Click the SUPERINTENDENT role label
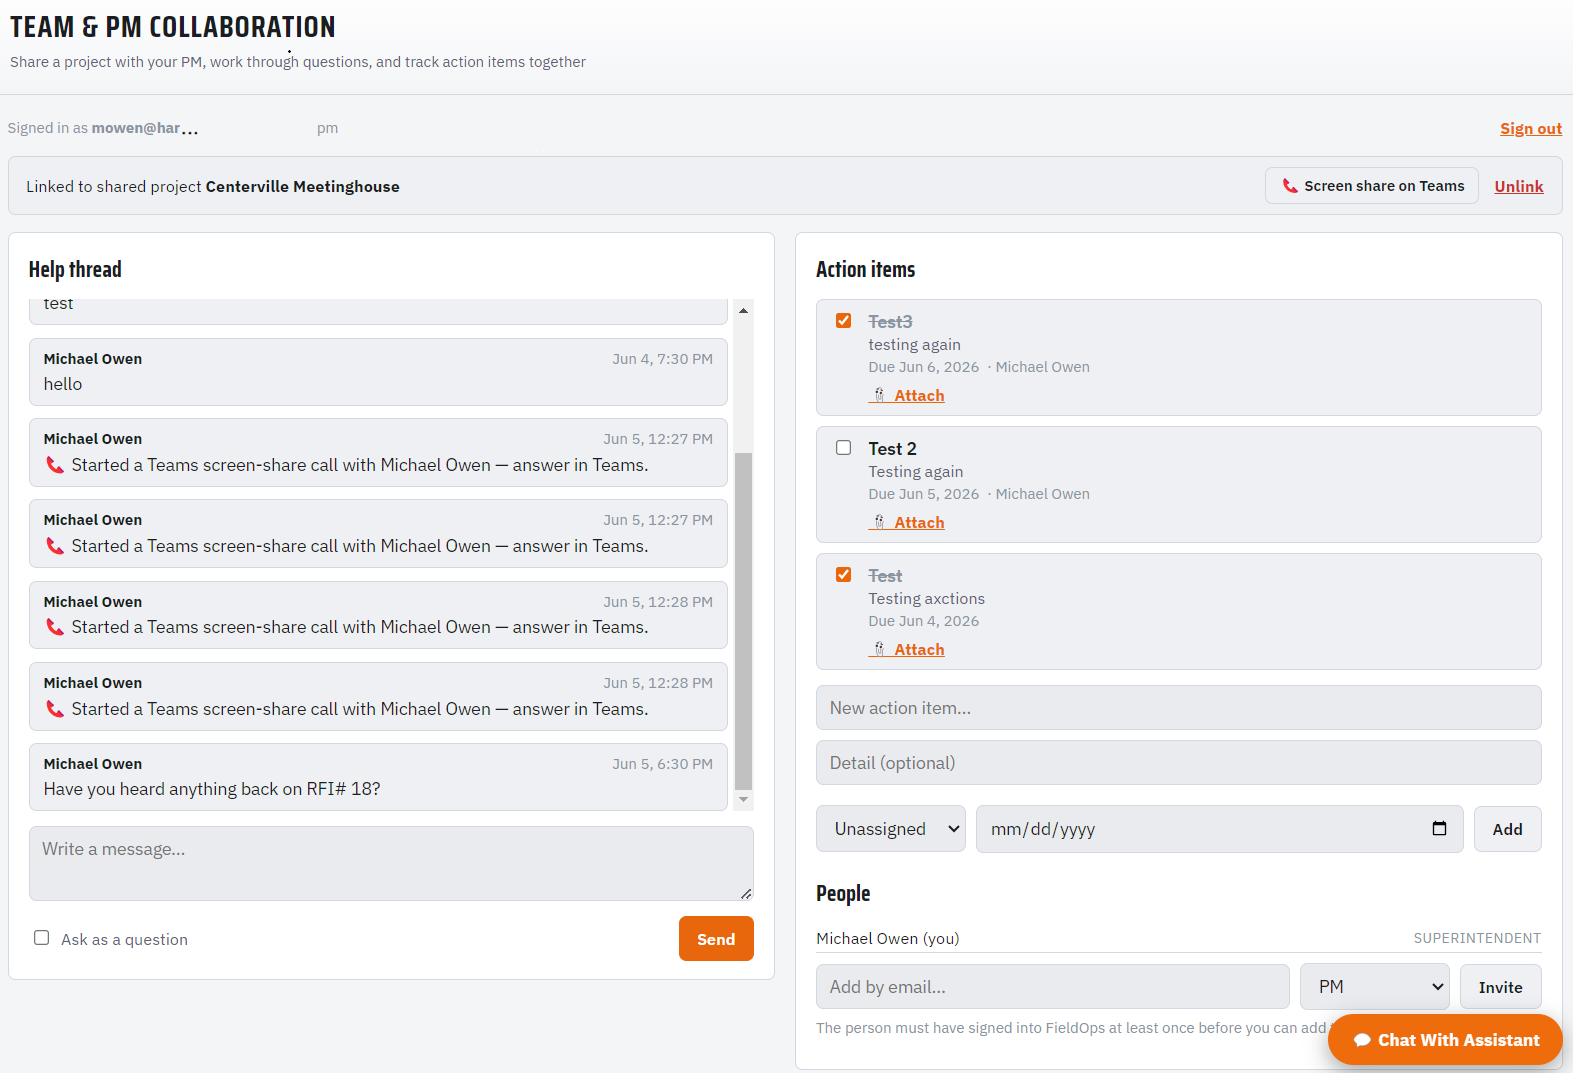Image resolution: width=1573 pixels, height=1073 pixels. pyautogui.click(x=1477, y=938)
